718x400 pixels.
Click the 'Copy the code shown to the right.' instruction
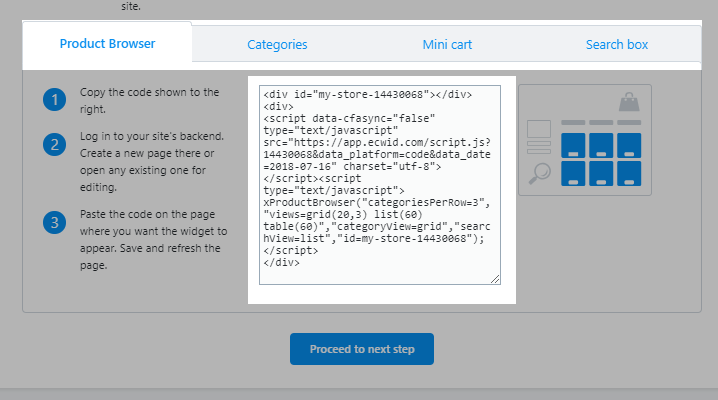[149, 101]
